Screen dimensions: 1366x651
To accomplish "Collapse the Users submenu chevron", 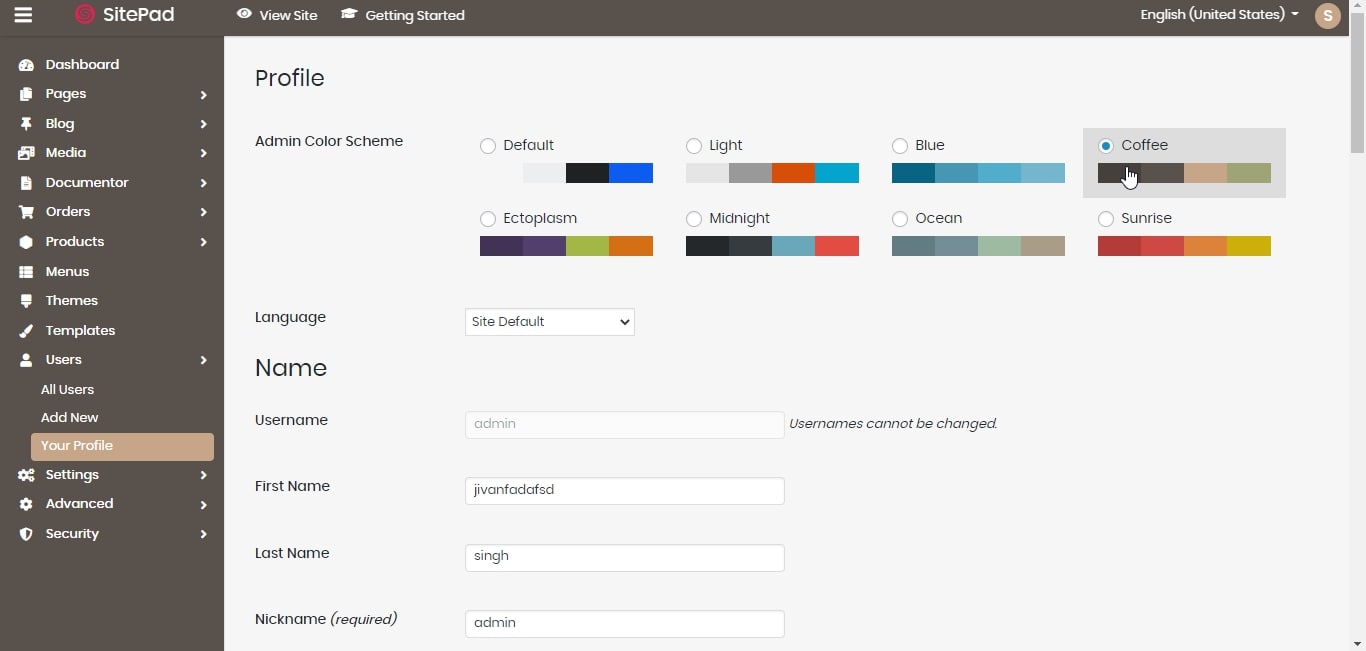I will coord(203,360).
